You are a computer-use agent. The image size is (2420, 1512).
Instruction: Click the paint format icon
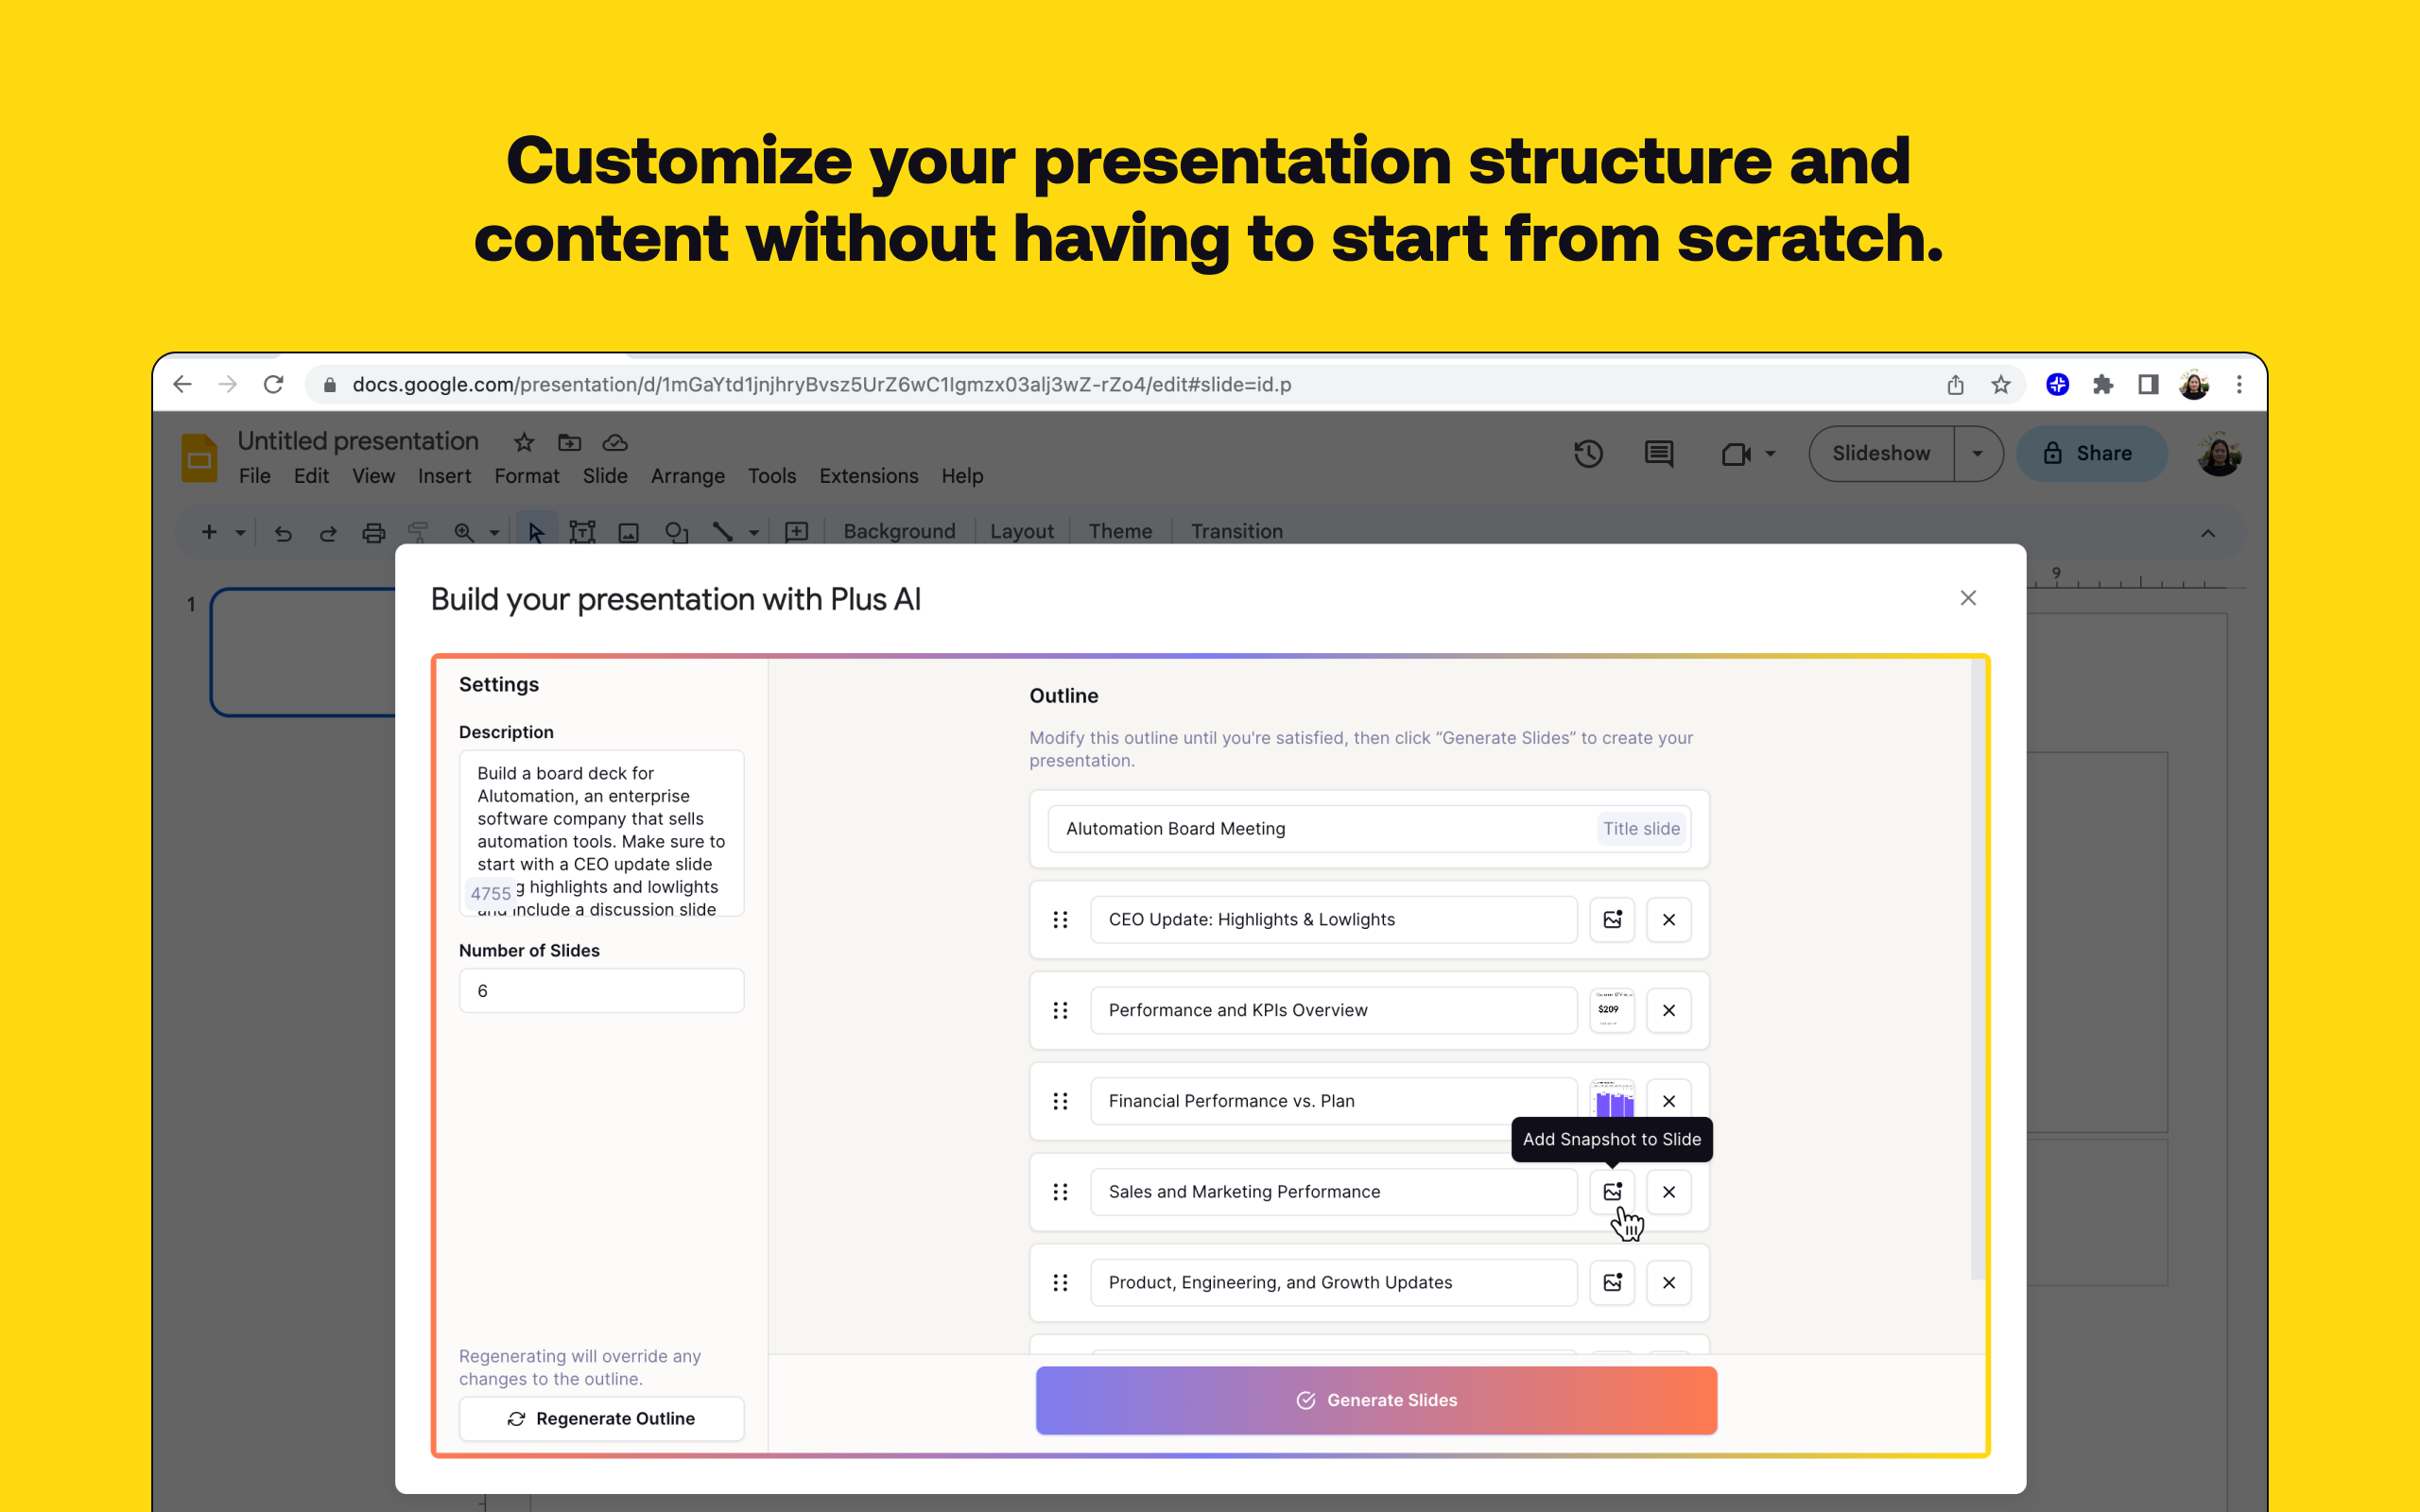418,532
